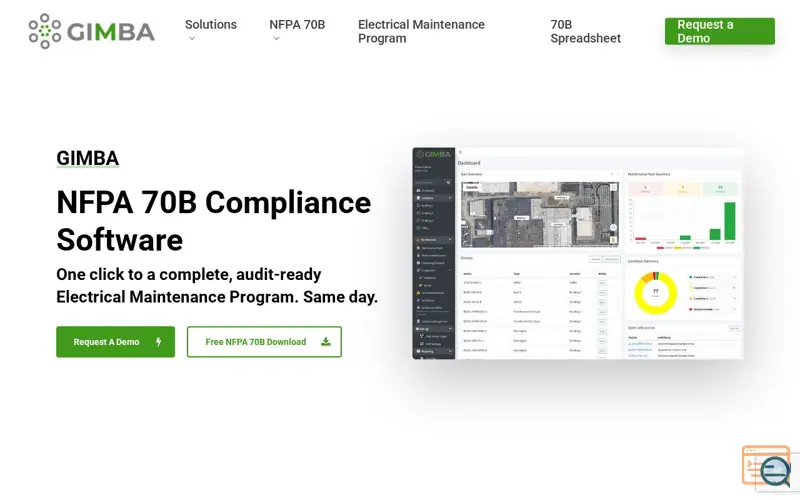Screen dimensions: 800x500
Task: Click the GIMBA underlined heading link
Action: [x=87, y=158]
